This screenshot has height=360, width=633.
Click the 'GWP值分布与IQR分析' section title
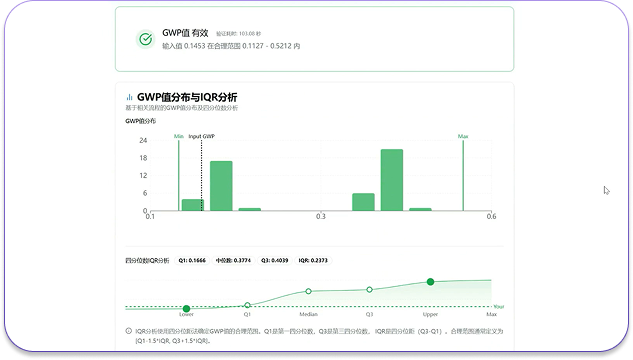pos(187,97)
